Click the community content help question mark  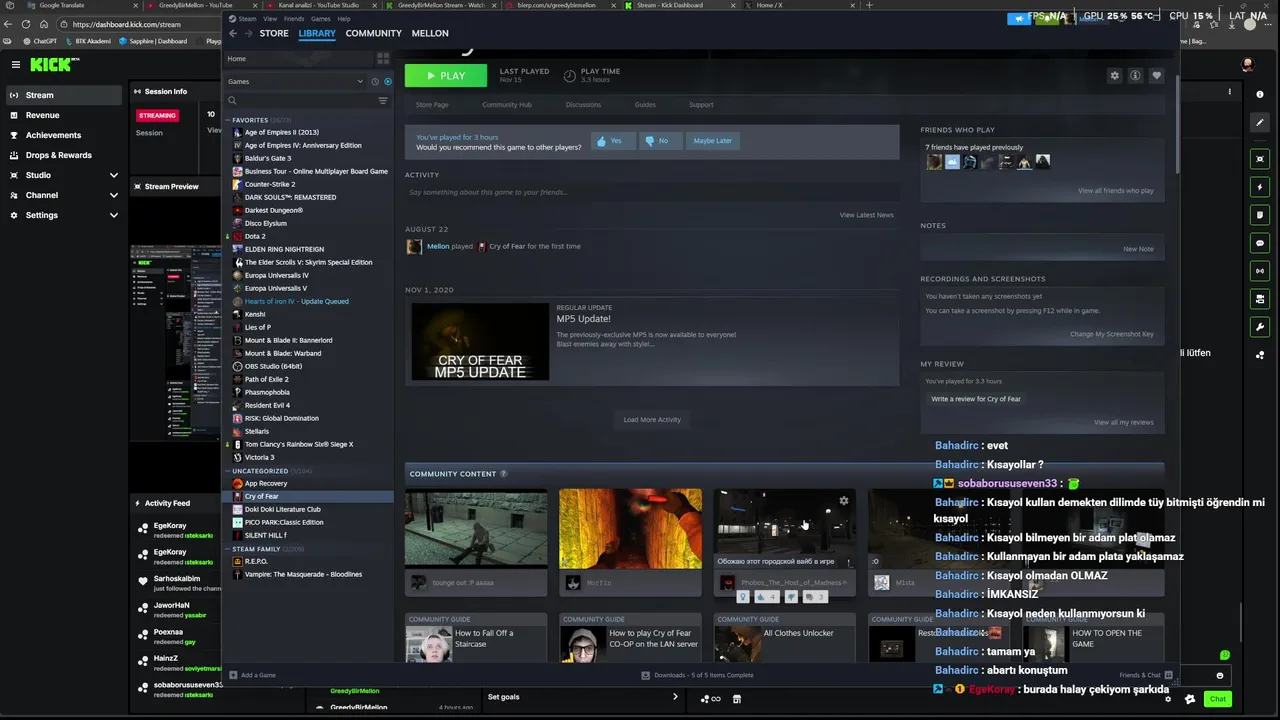pos(503,474)
